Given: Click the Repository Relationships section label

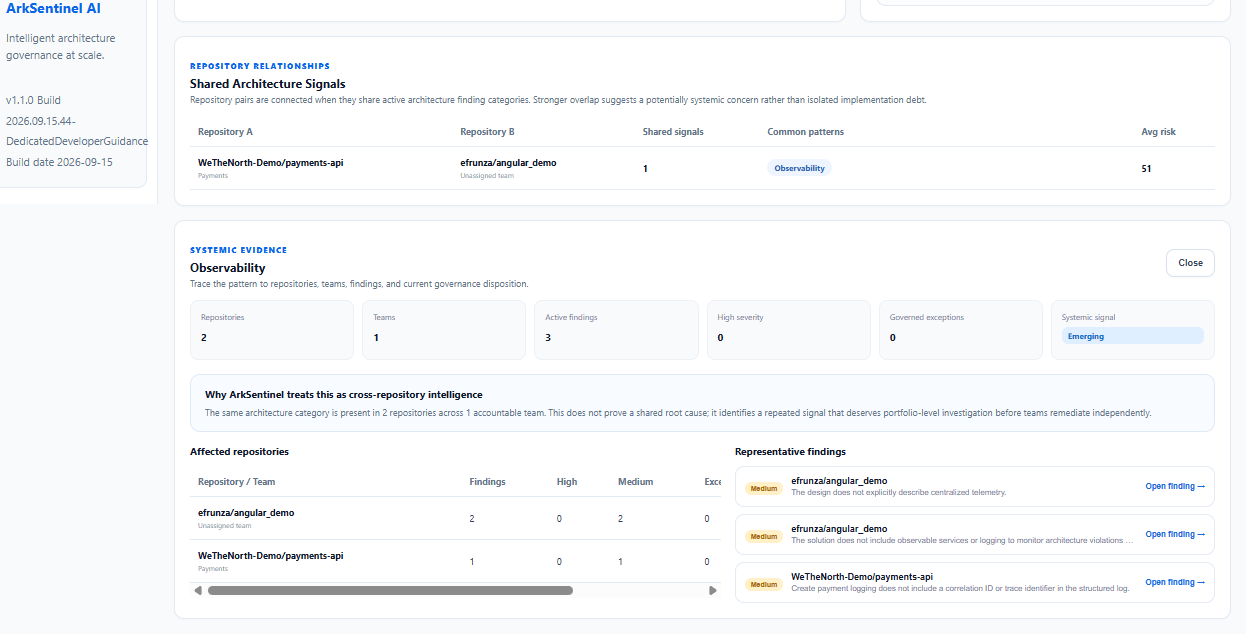Looking at the screenshot, I should 260,66.
